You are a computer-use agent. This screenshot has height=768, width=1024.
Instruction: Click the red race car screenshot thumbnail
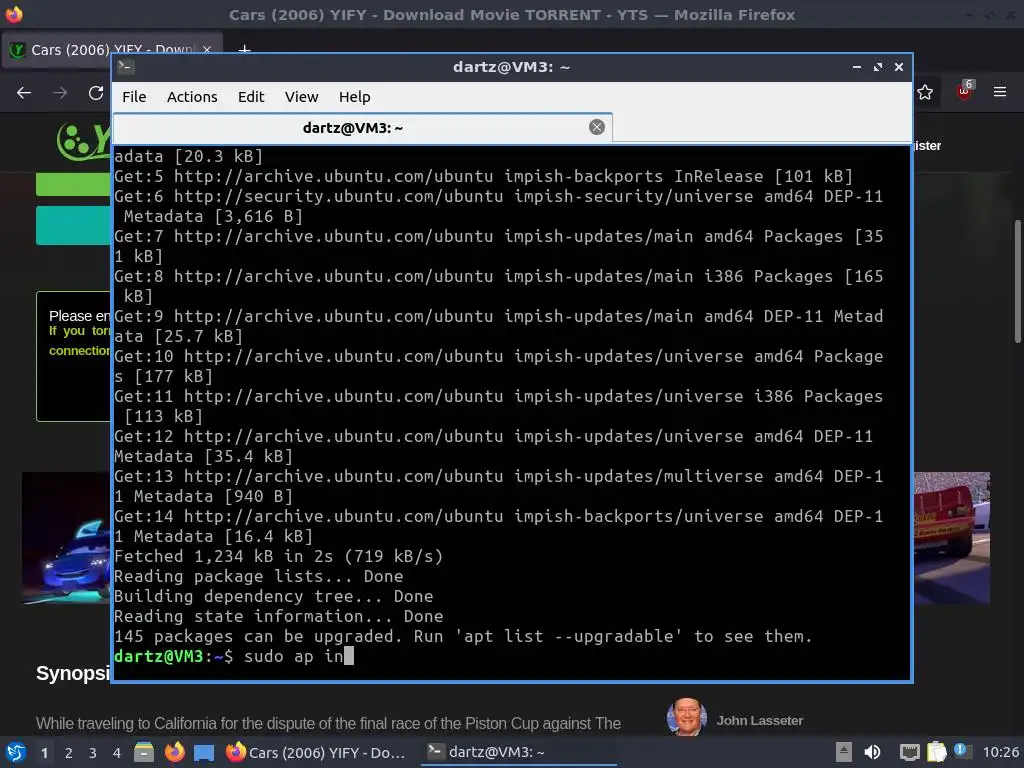951,537
